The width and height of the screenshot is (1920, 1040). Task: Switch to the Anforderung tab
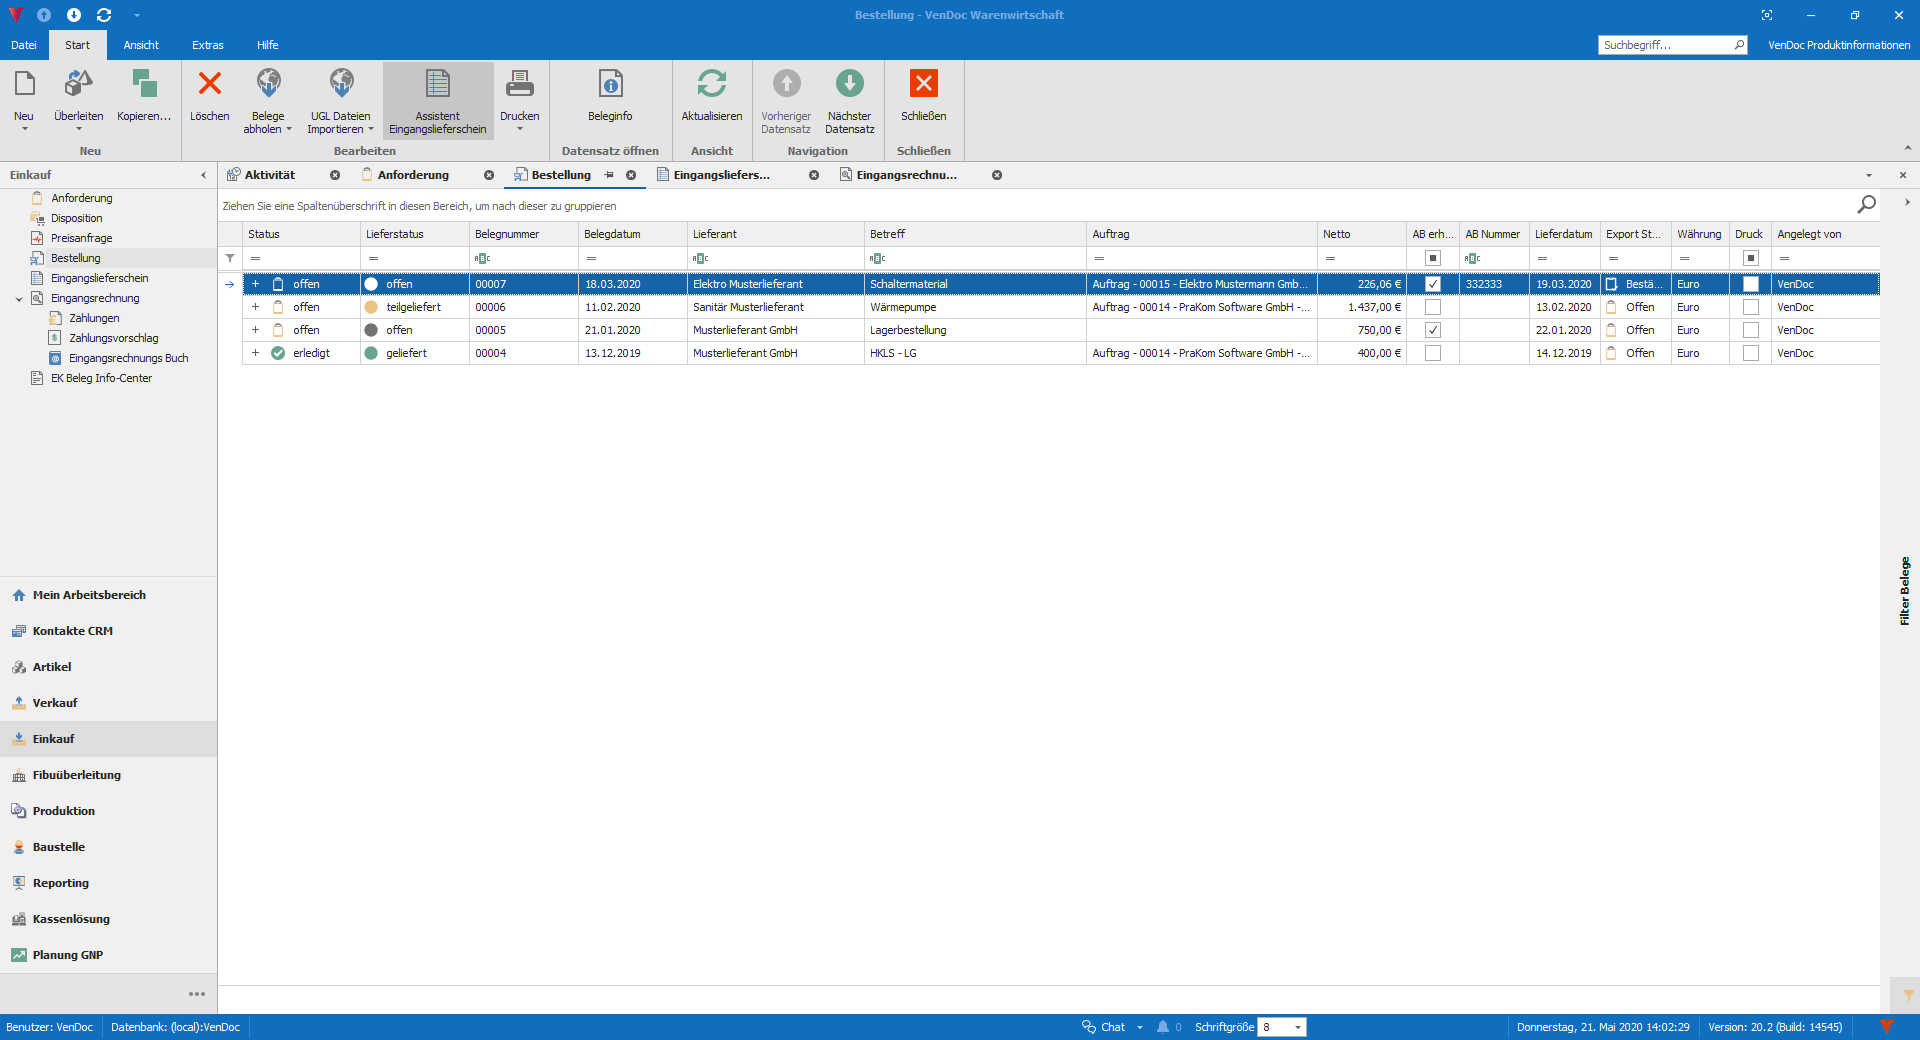[x=413, y=175]
